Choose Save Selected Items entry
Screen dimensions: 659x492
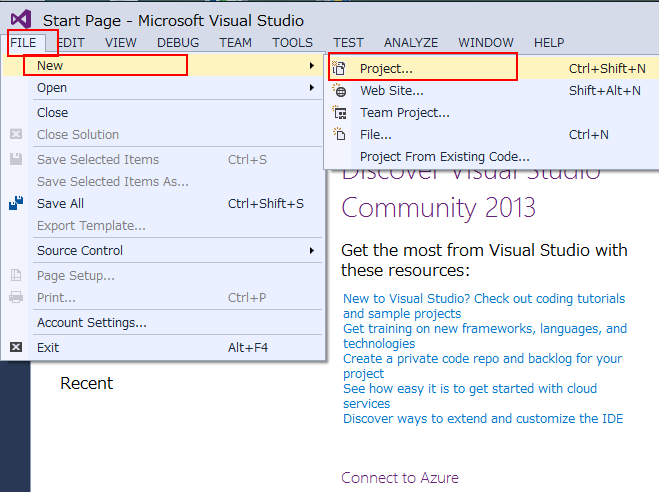[x=163, y=159]
